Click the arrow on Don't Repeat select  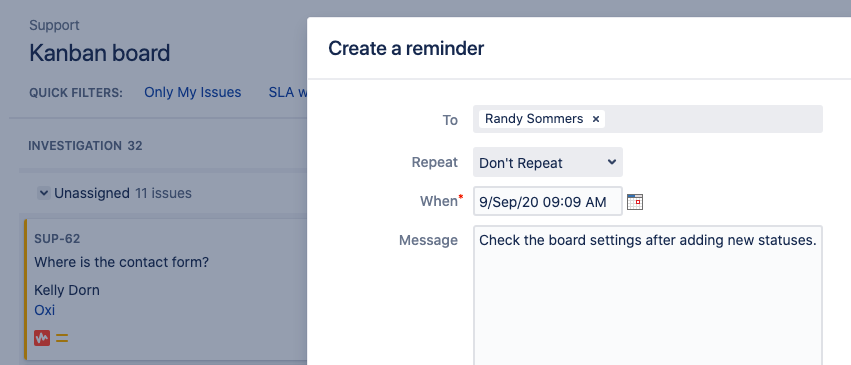612,162
